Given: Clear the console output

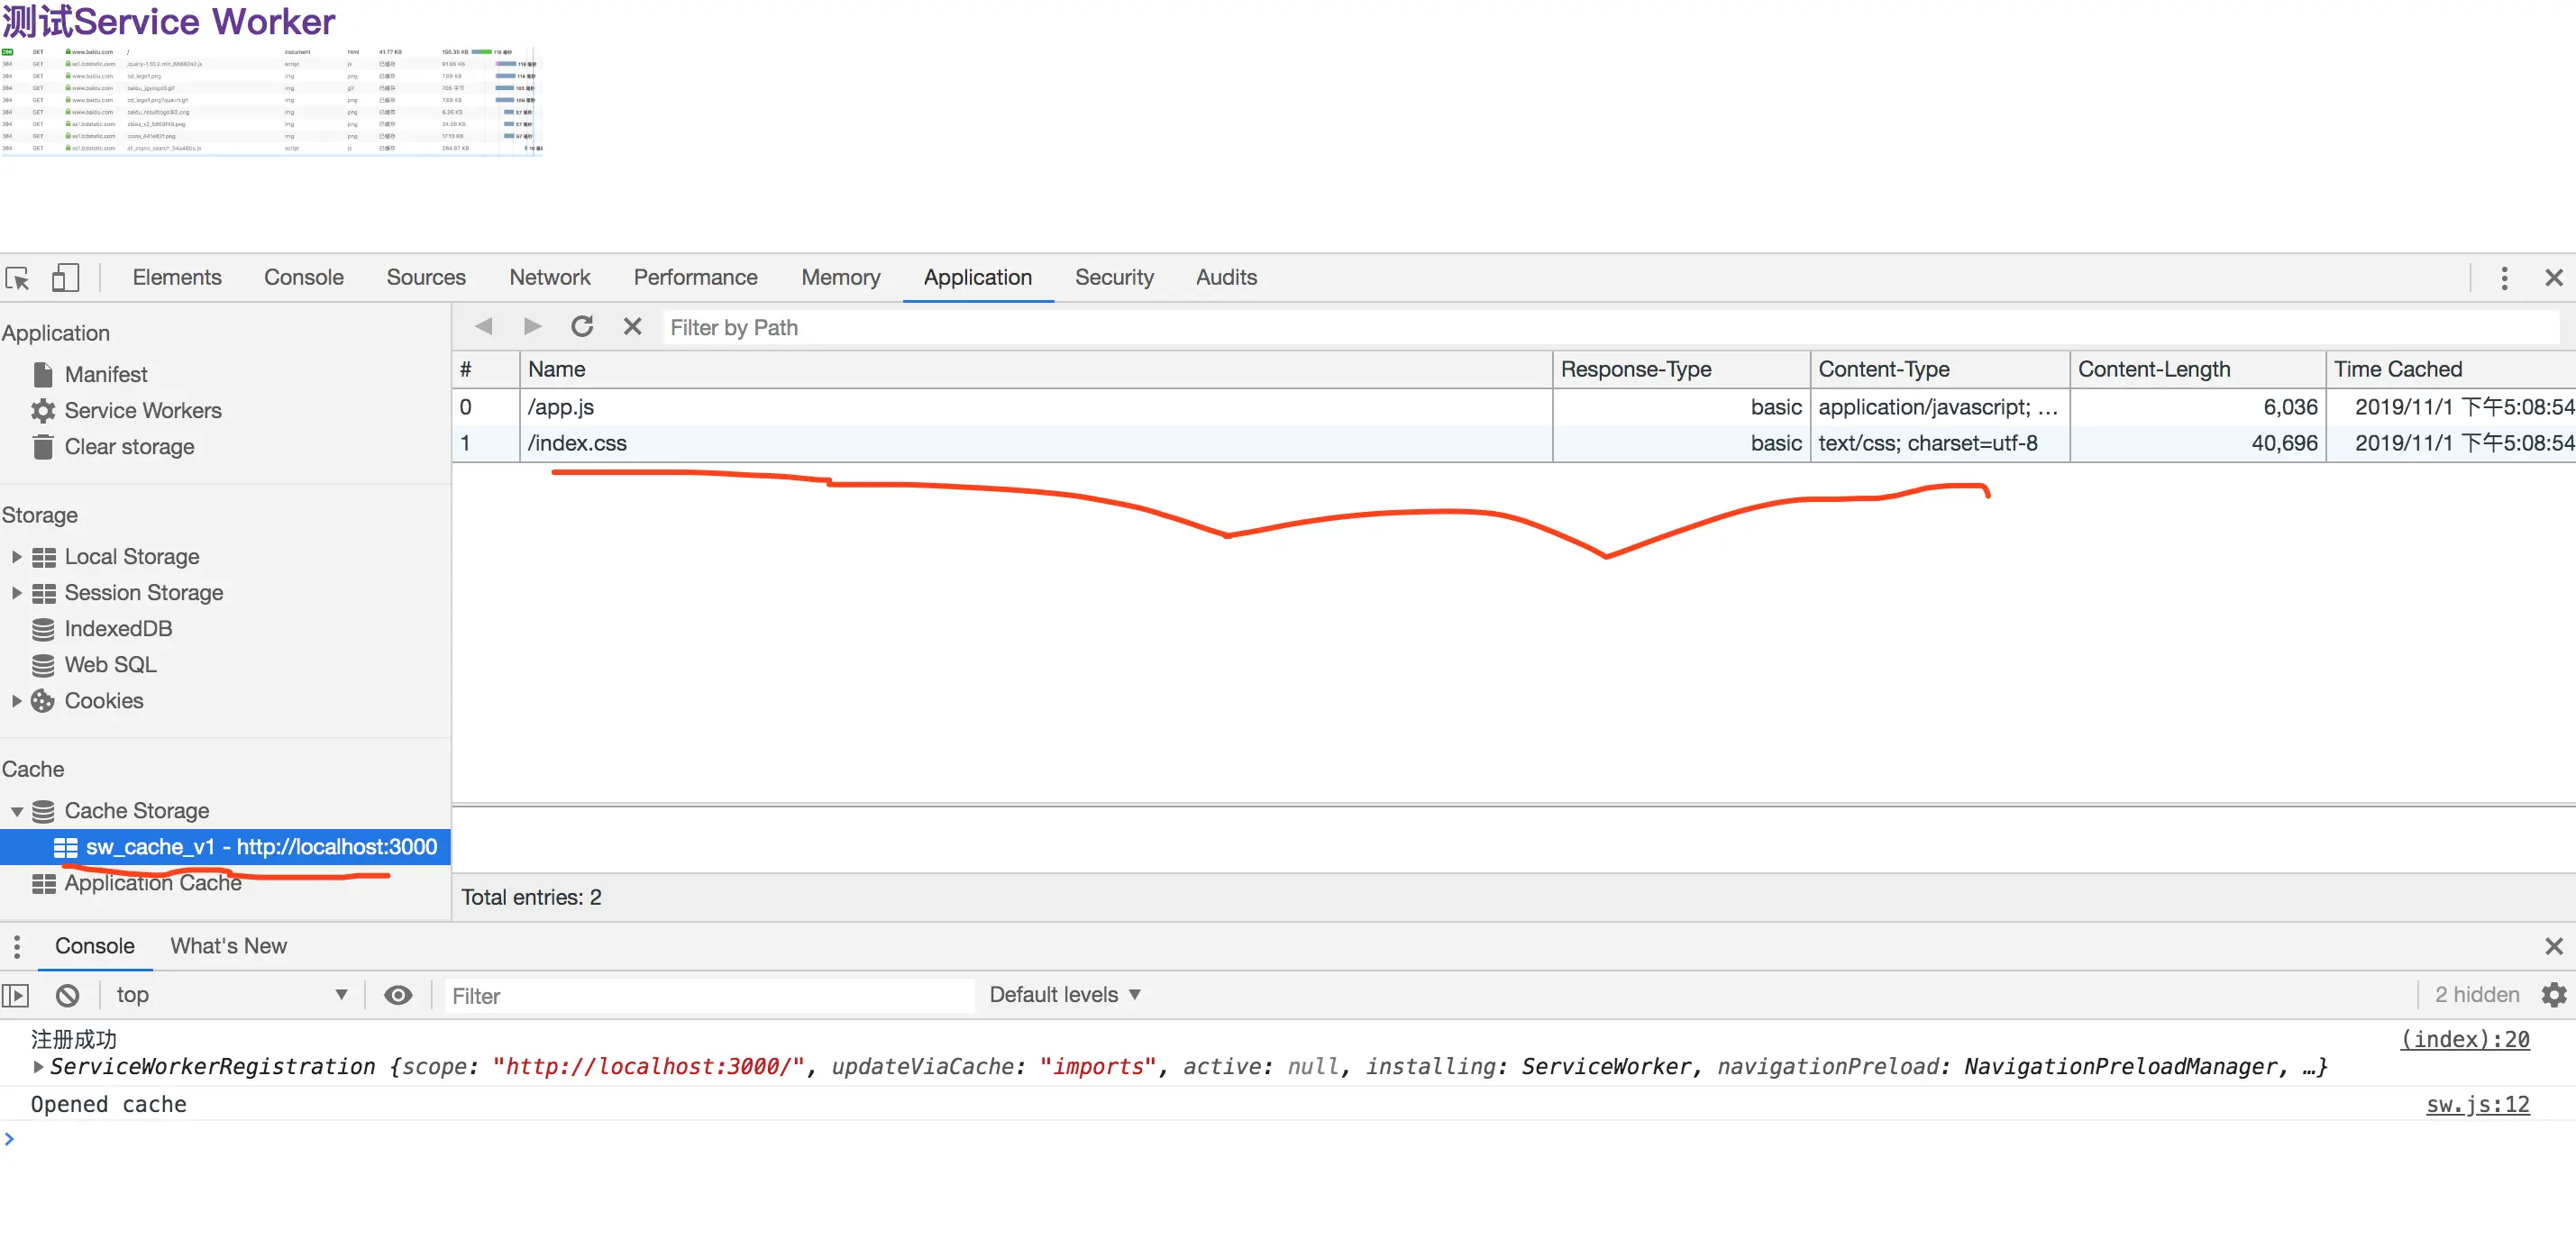Looking at the screenshot, I should click(67, 995).
